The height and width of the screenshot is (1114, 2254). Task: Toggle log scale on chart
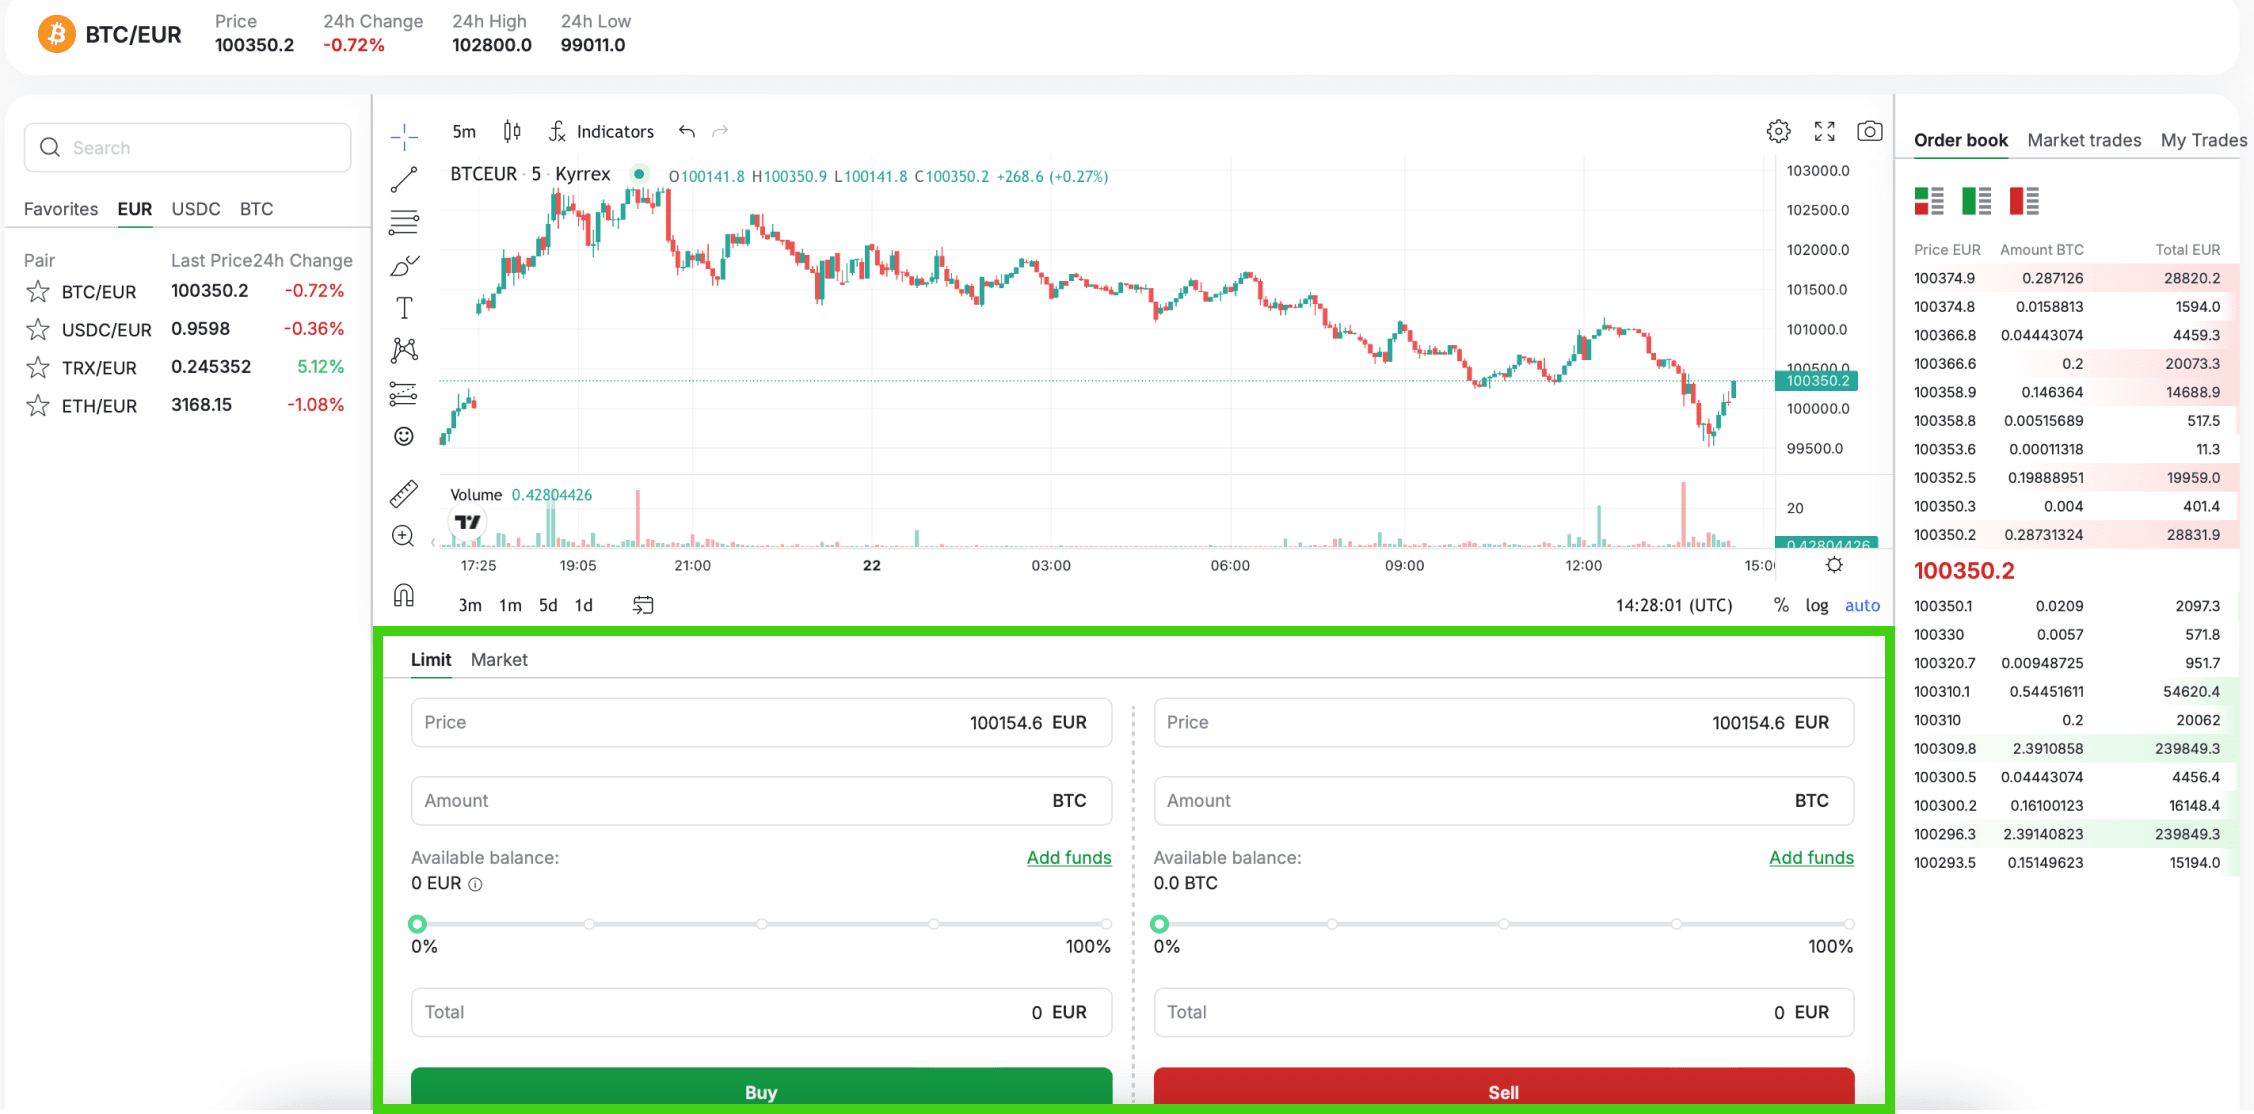pos(1817,605)
